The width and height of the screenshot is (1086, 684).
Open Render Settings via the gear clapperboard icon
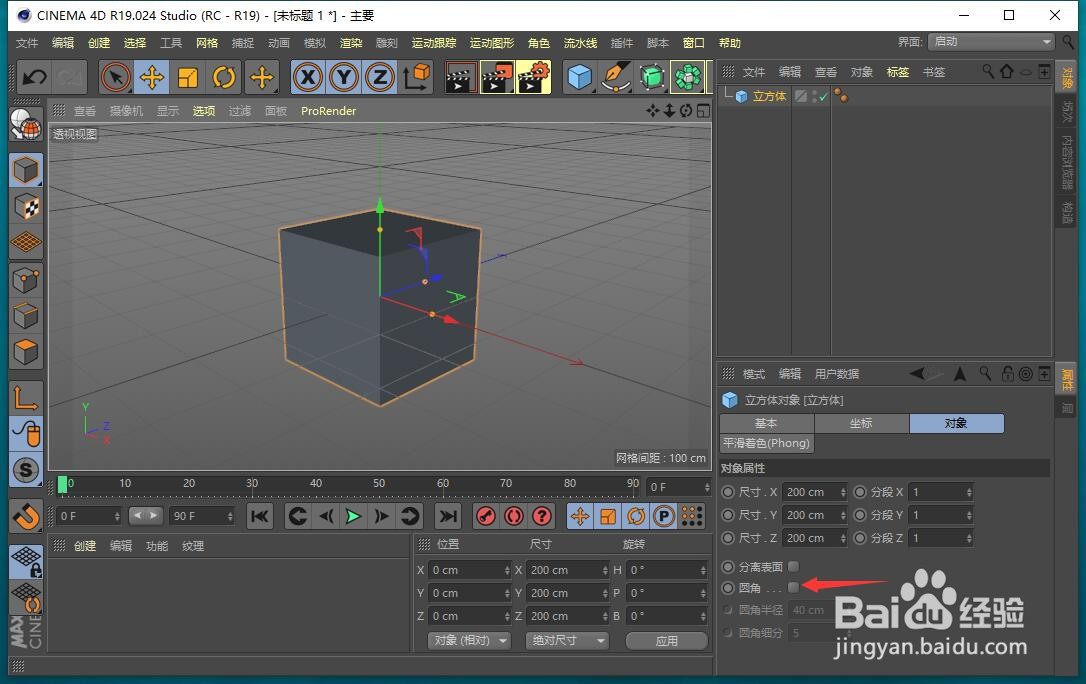tap(529, 77)
